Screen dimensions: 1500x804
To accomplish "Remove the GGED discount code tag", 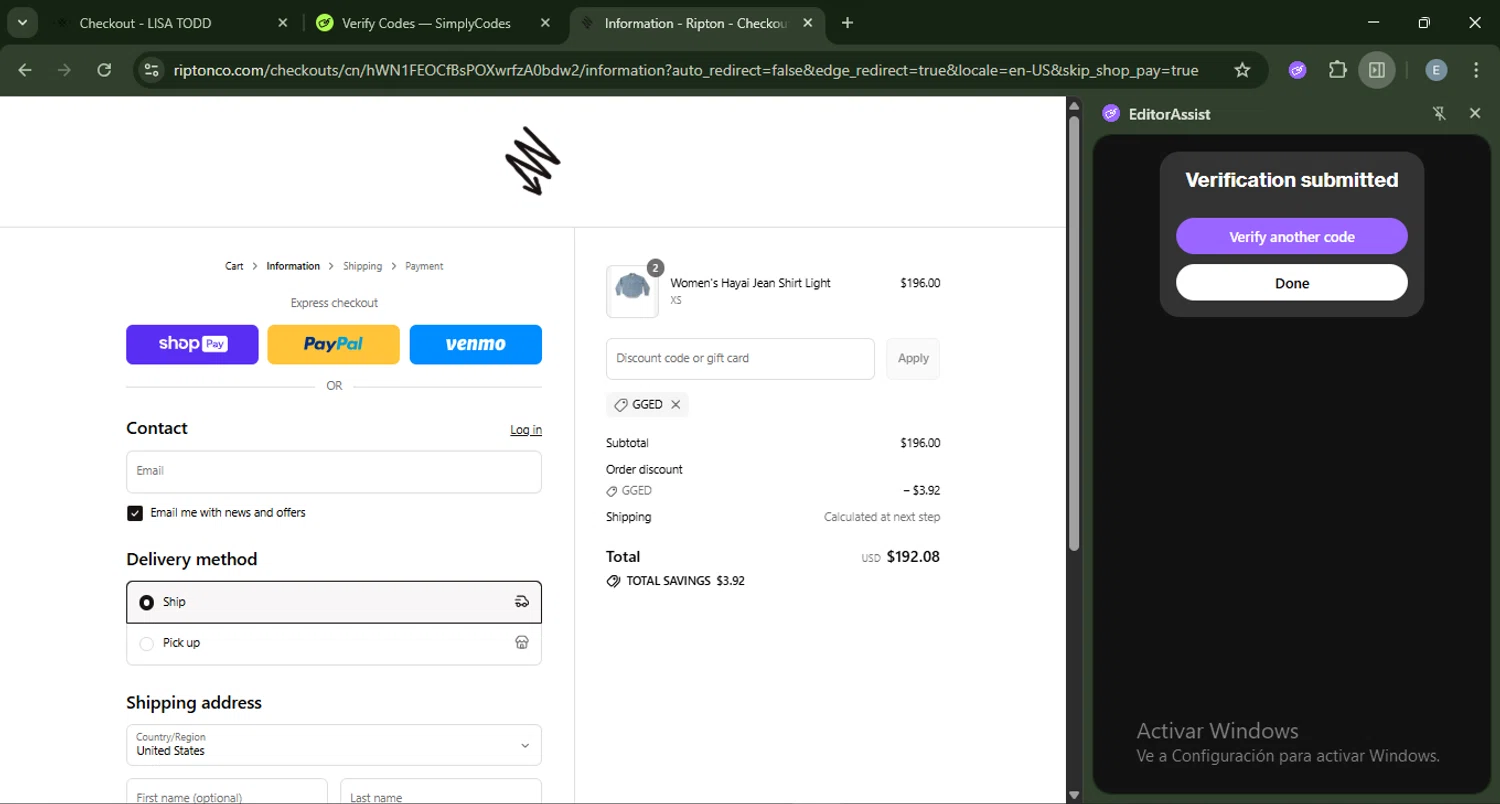I will tap(676, 405).
